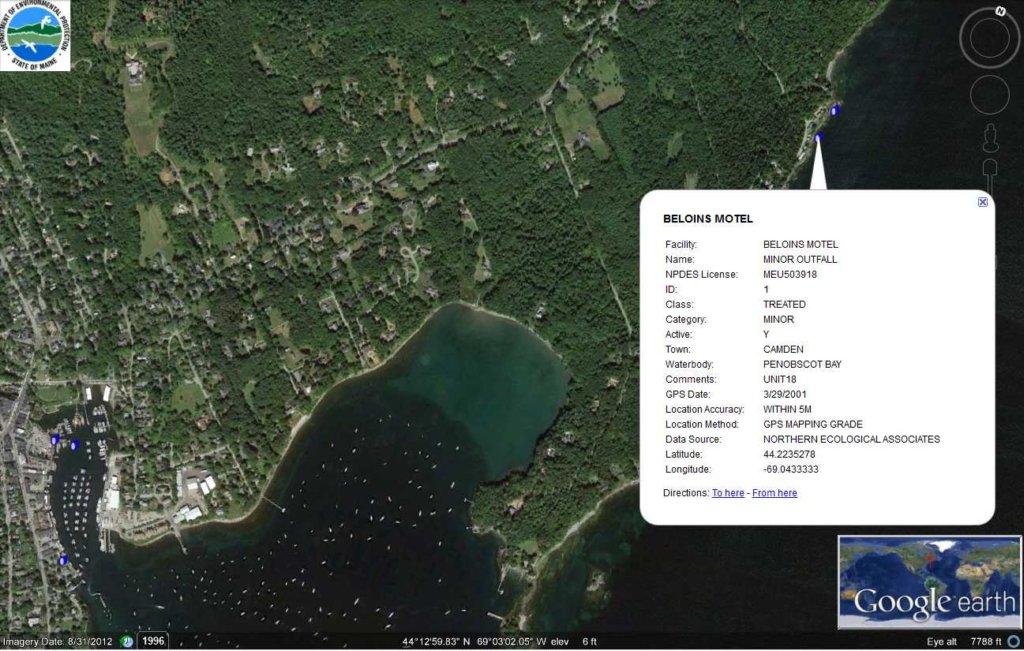Click the streaming status circle beside the eye altitude
1024x651 pixels.
(x=1014, y=641)
